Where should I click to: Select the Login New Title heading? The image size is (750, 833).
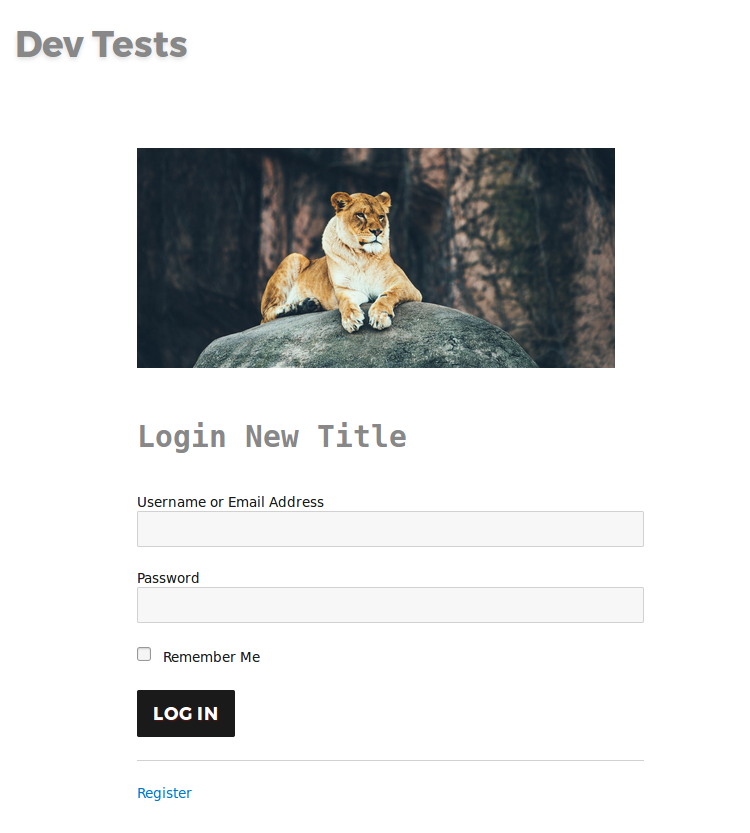click(x=271, y=436)
